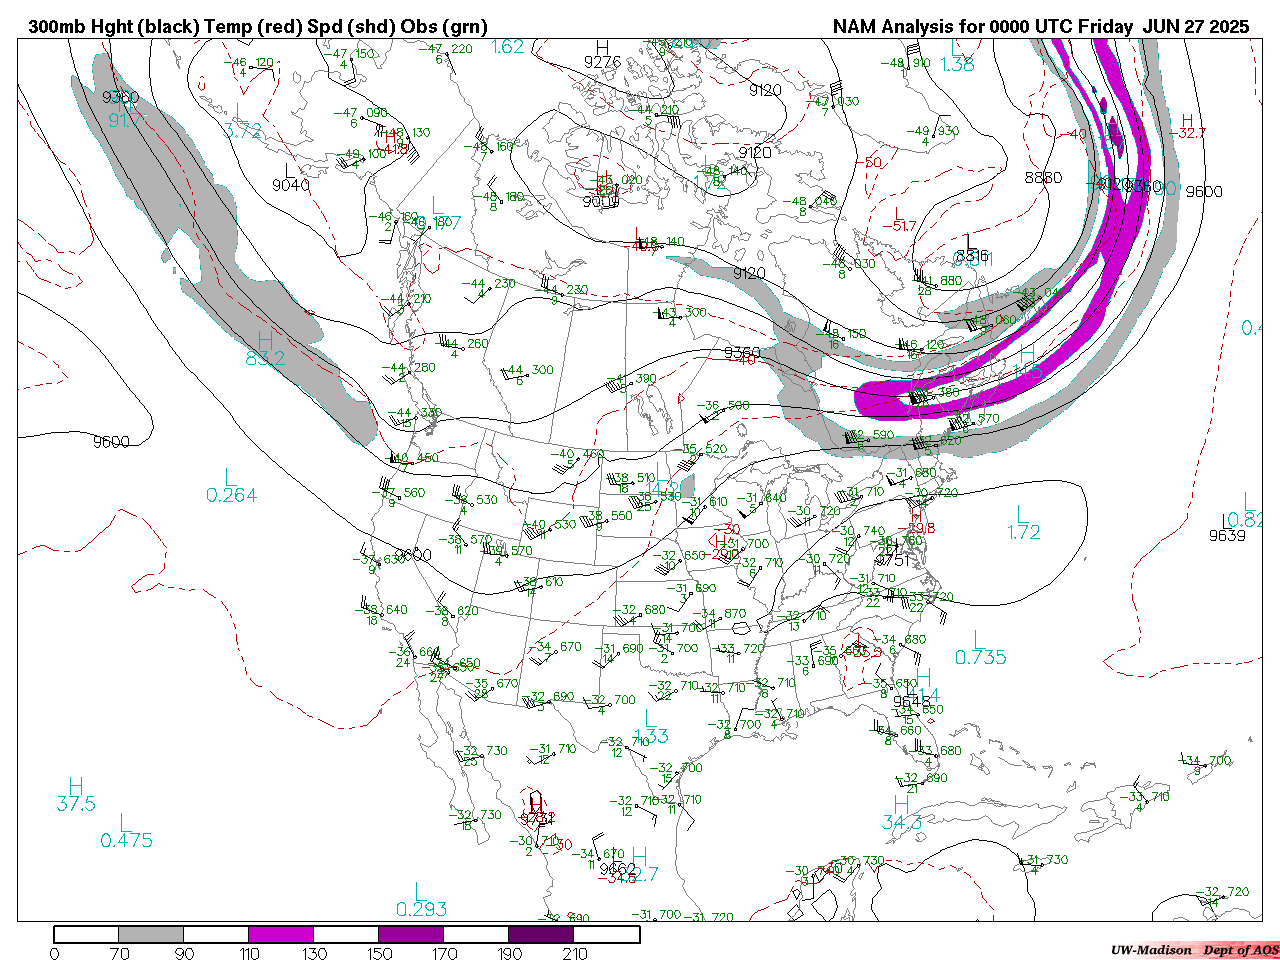Click the cyan L marker labeled 0.735
Screen dimensions: 1280x960
[978, 639]
